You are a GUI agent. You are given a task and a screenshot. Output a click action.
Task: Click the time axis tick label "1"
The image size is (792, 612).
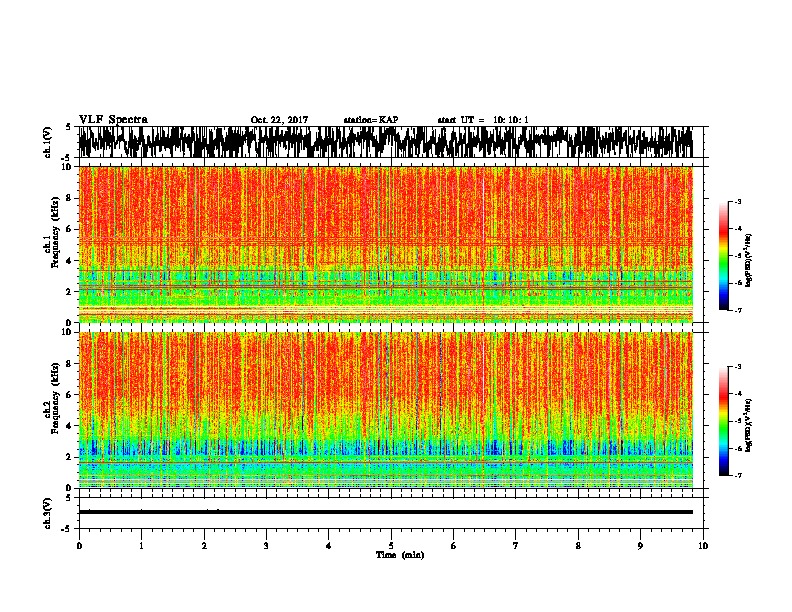coord(141,546)
